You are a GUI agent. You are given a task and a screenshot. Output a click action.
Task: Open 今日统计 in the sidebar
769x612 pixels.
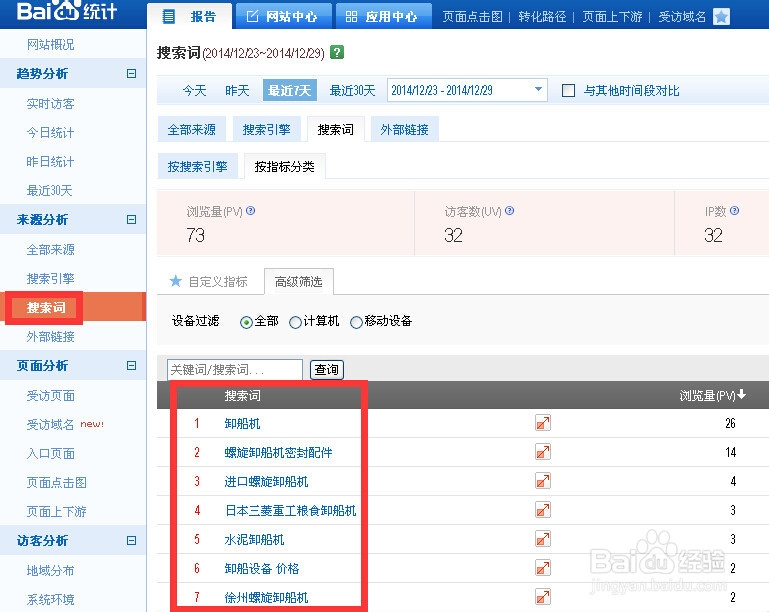coord(51,132)
